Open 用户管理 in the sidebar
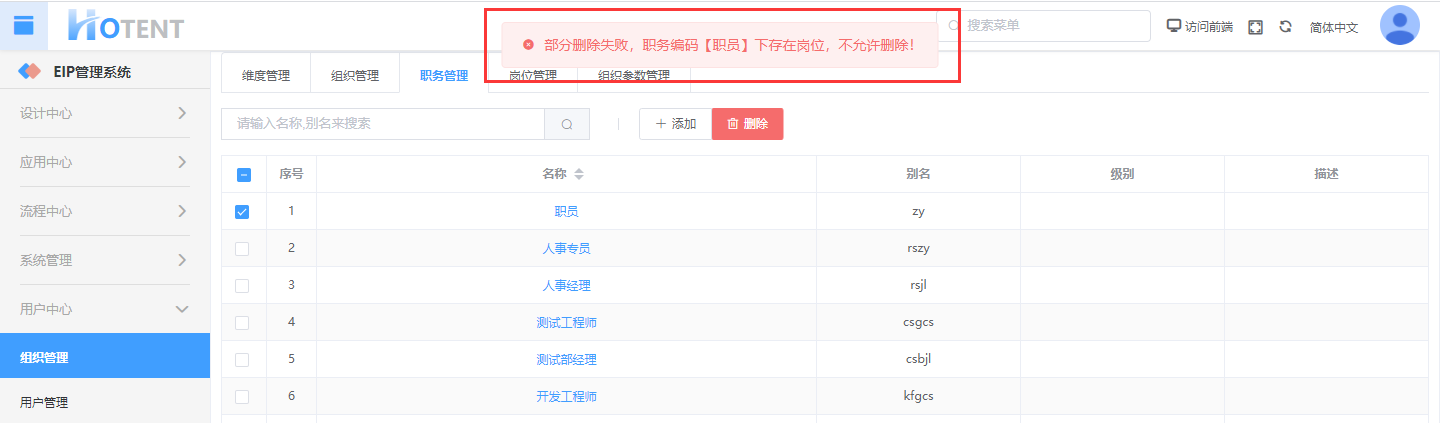The height and width of the screenshot is (423, 1440). (105, 402)
